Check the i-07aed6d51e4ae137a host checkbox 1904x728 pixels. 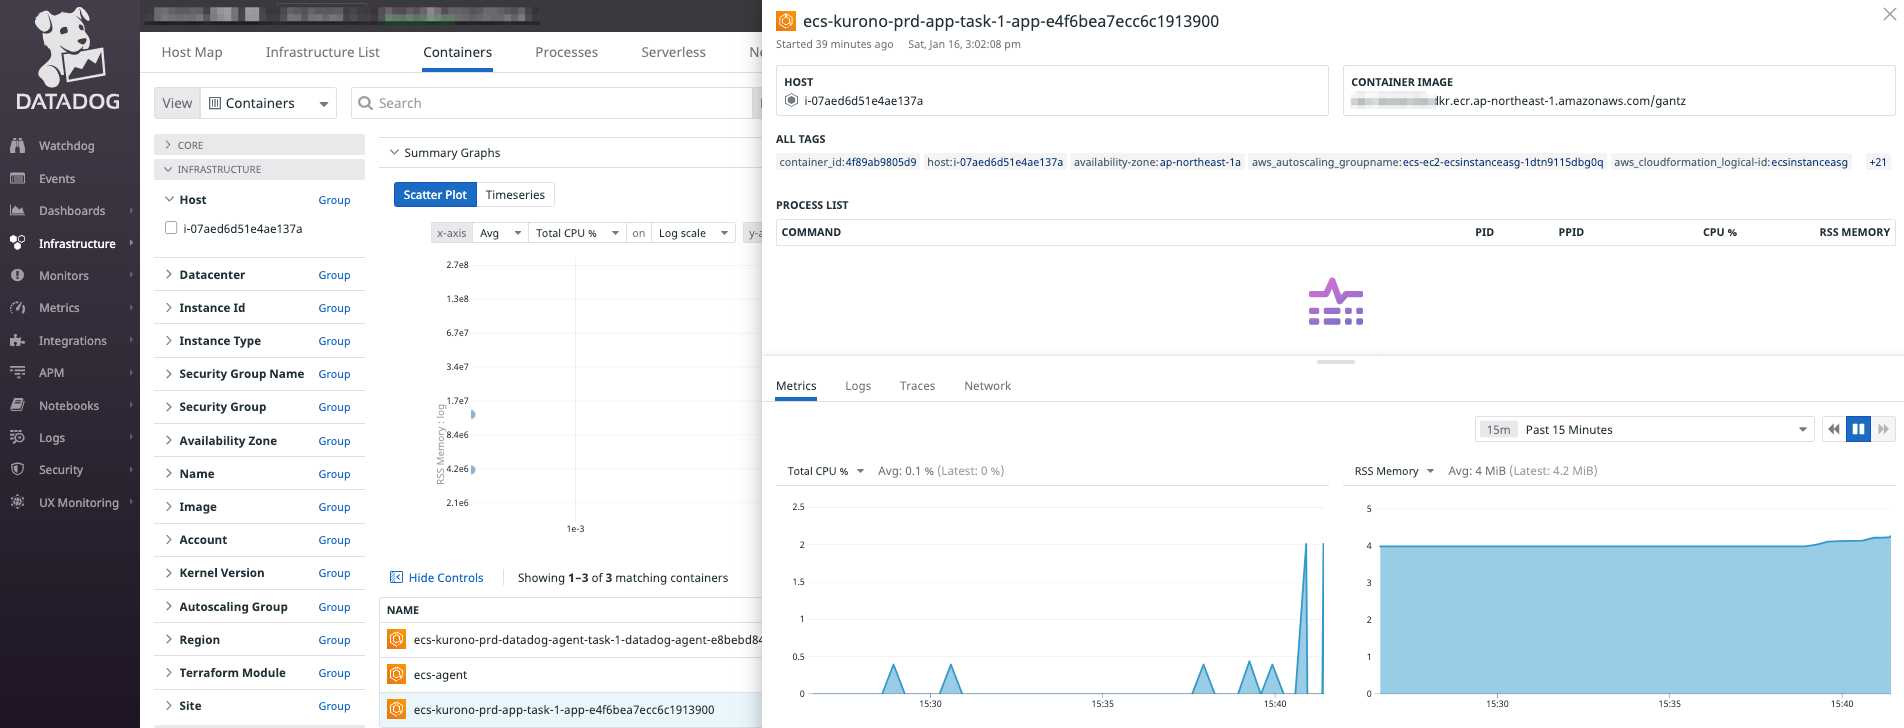click(171, 228)
